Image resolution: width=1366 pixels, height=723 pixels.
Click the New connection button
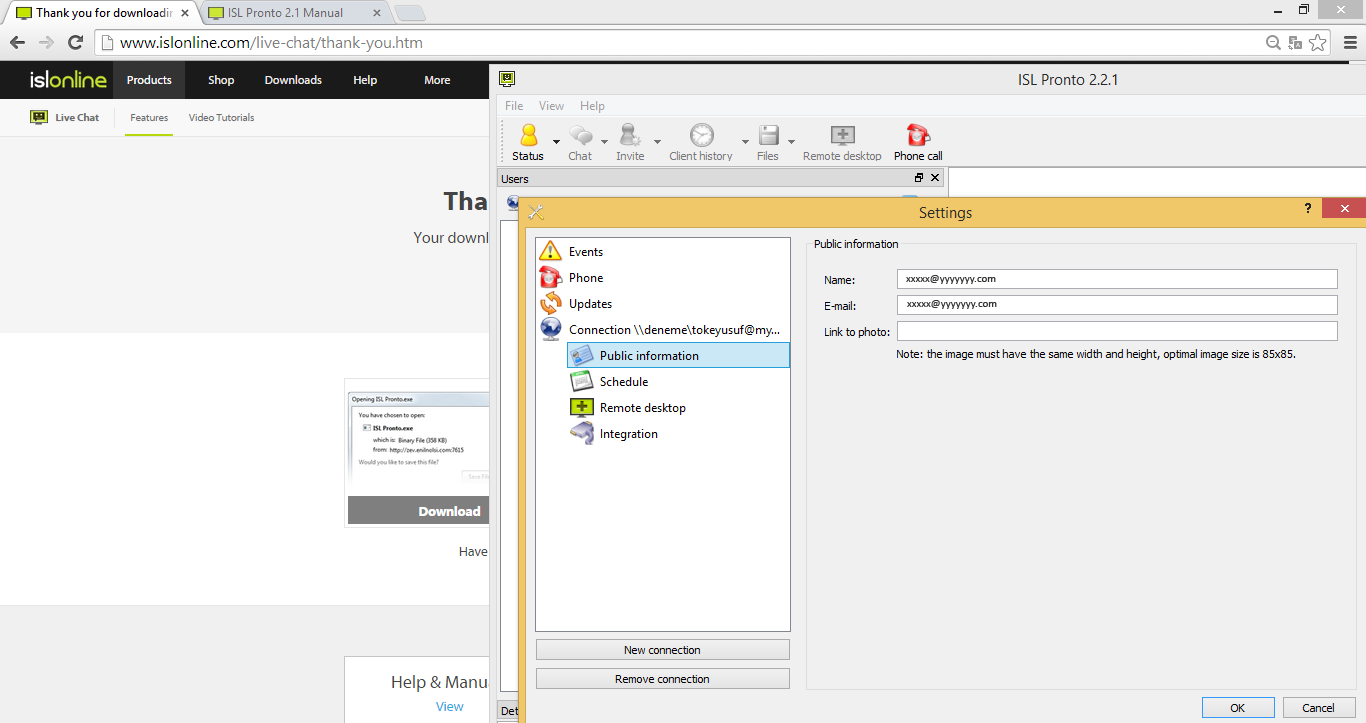click(662, 650)
